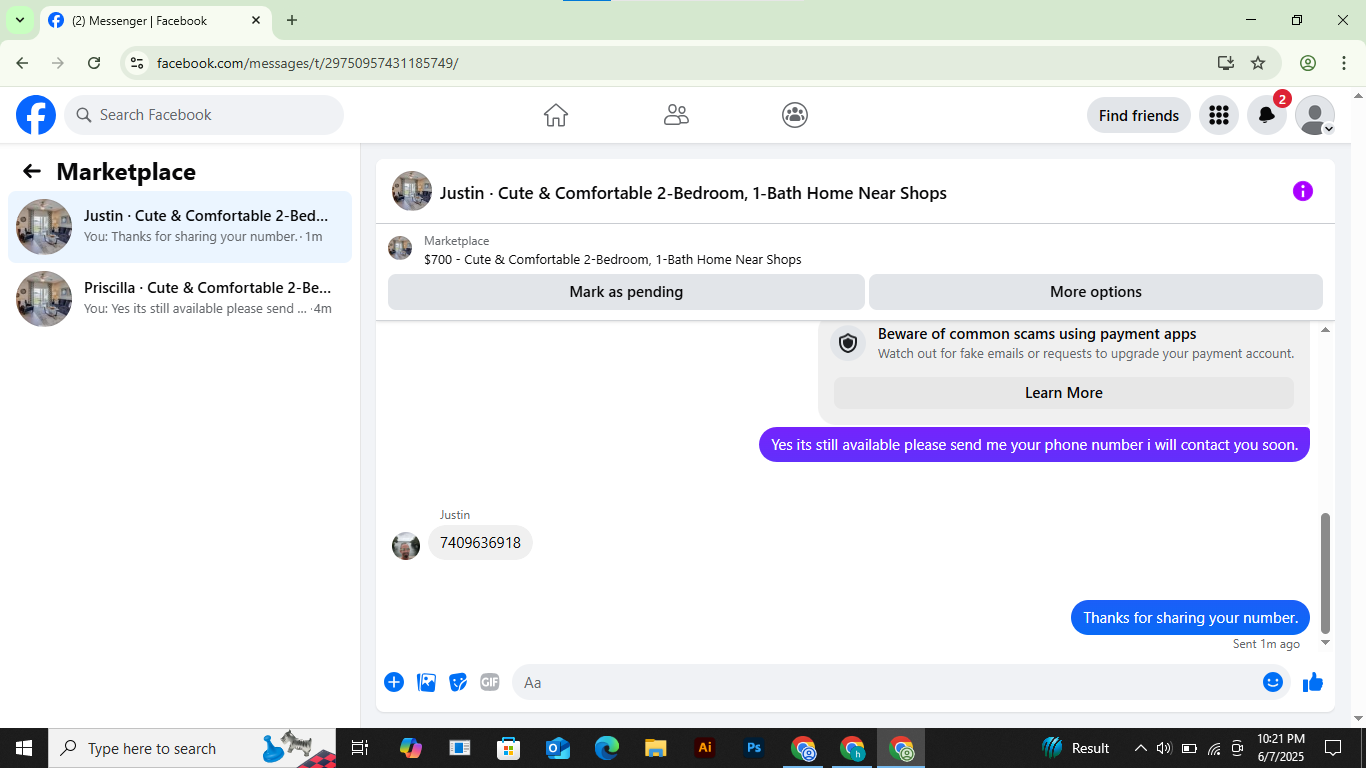
Task: Open File Explorer from taskbar
Action: [x=655, y=748]
